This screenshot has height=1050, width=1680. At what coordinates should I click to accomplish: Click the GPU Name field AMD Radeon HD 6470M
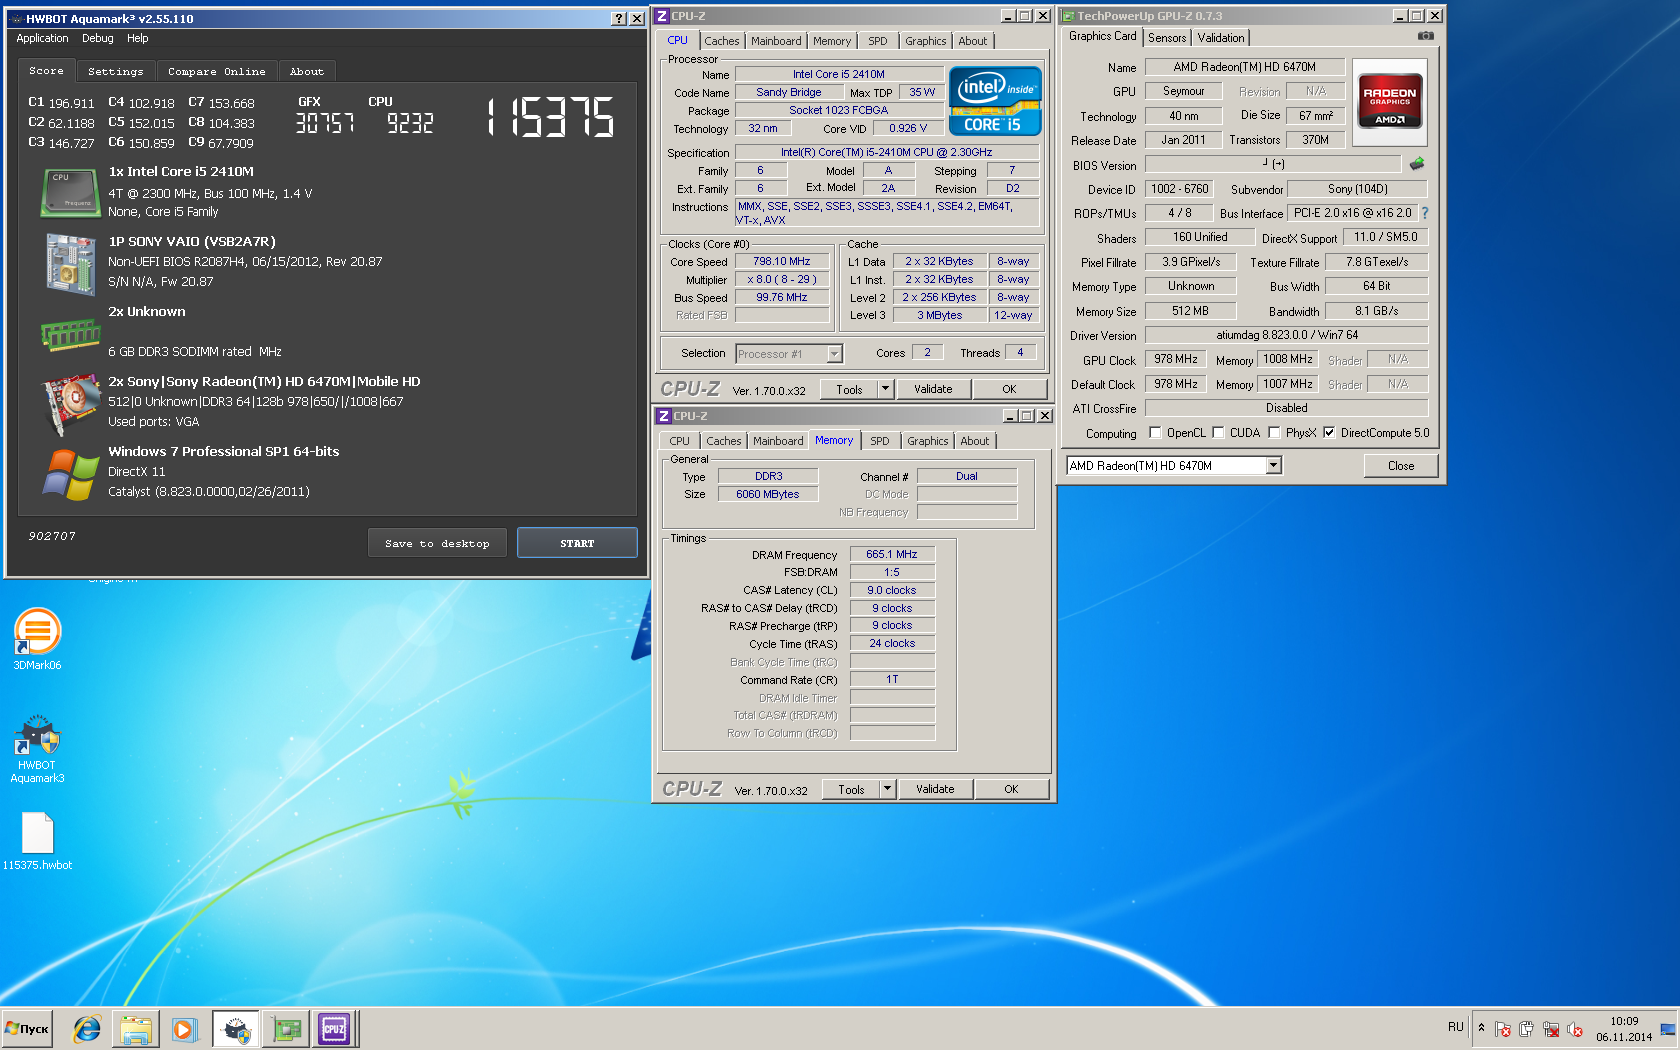(x=1244, y=67)
